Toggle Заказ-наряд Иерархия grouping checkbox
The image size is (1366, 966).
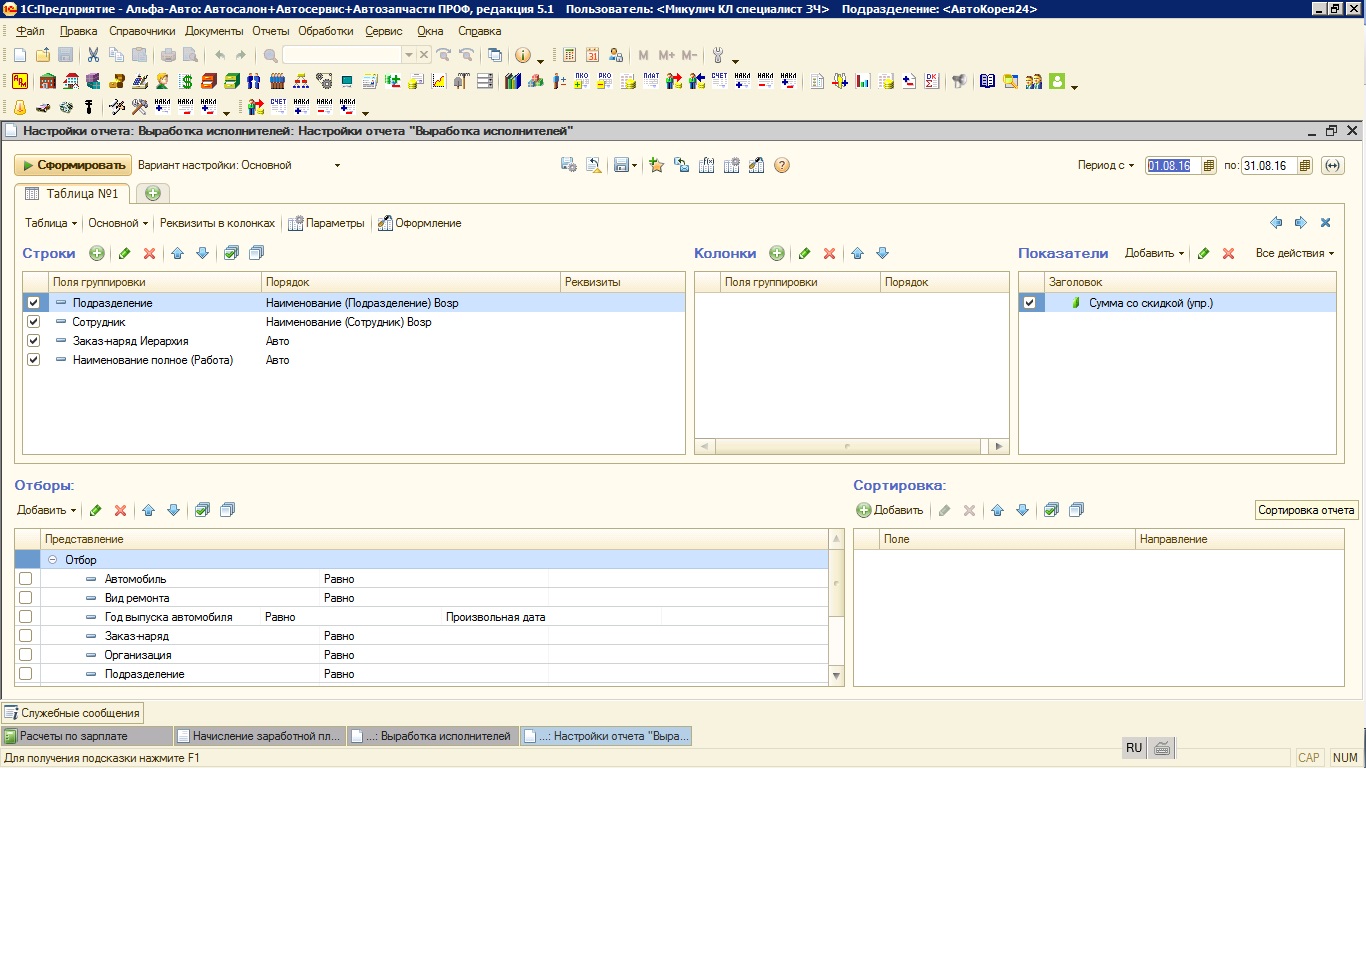[x=33, y=341]
